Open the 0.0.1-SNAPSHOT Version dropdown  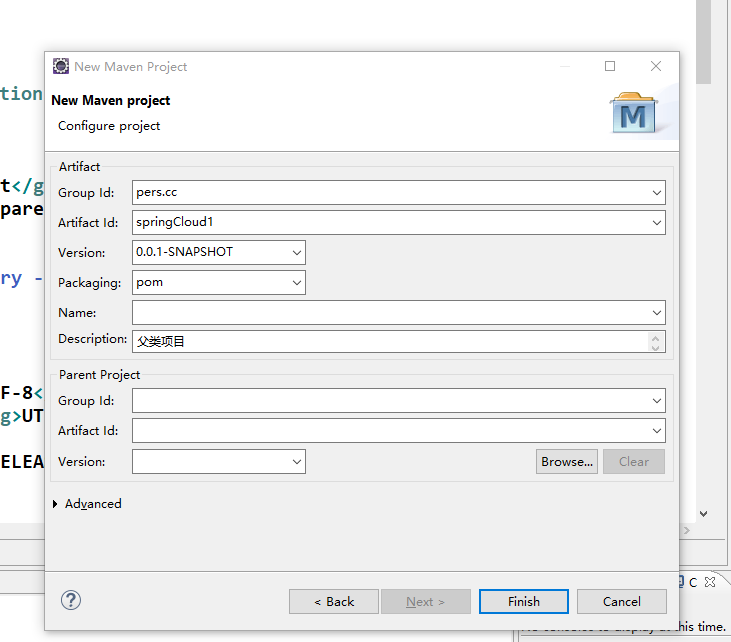click(x=297, y=252)
